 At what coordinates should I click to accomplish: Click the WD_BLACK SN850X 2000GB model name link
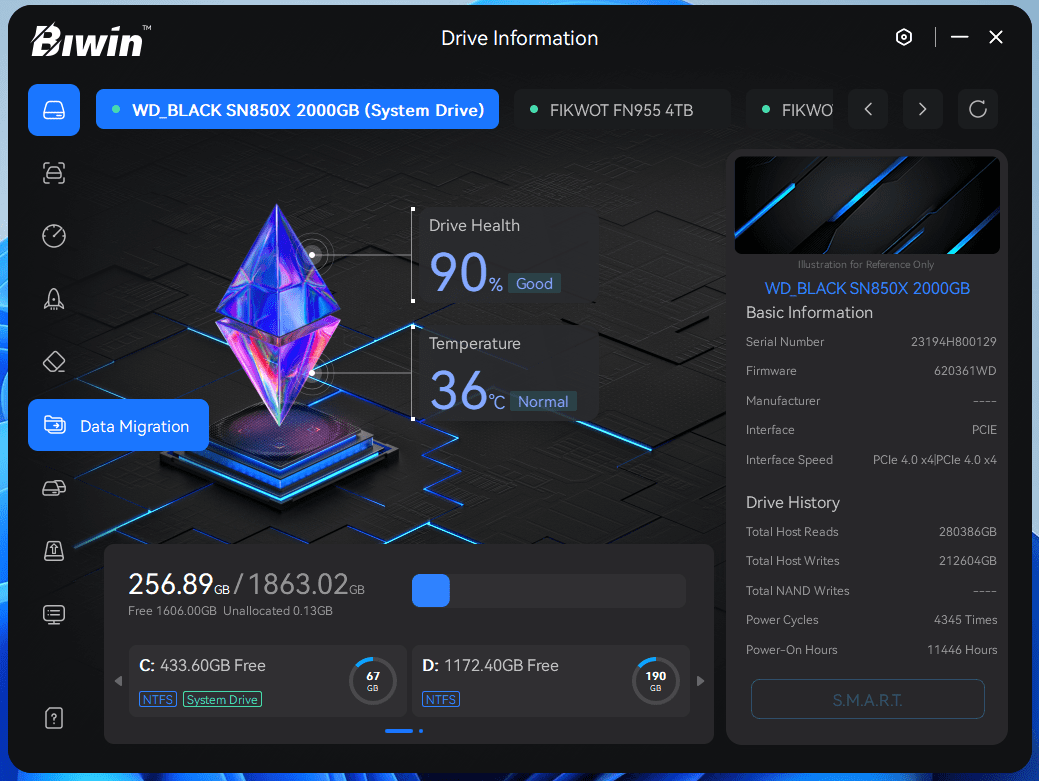[x=867, y=288]
